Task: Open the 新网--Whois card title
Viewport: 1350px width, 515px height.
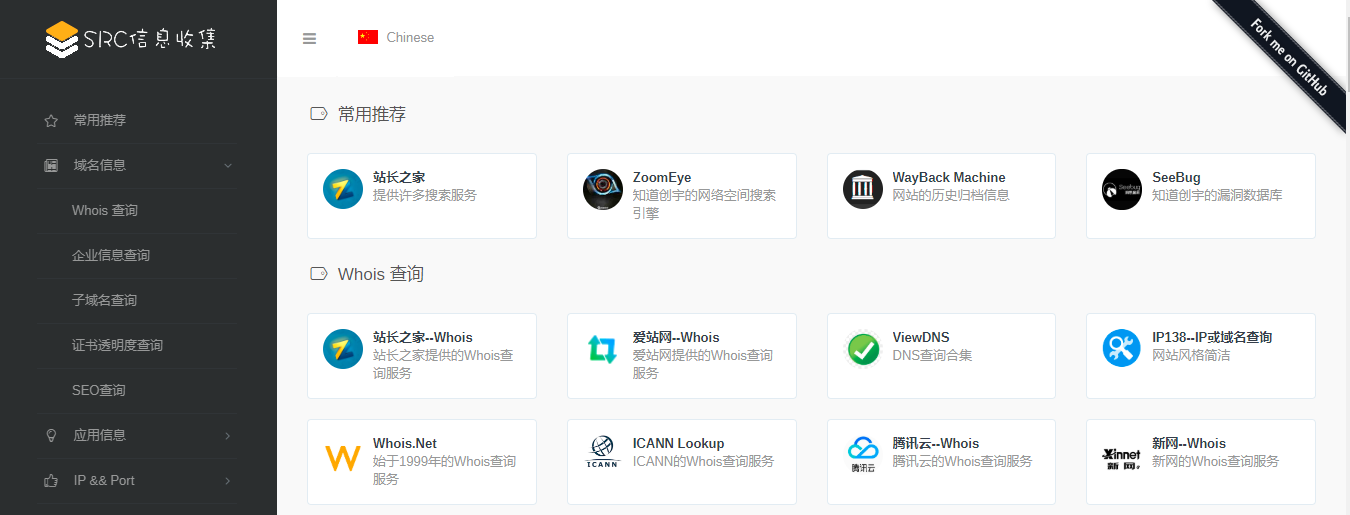Action: (x=1189, y=443)
